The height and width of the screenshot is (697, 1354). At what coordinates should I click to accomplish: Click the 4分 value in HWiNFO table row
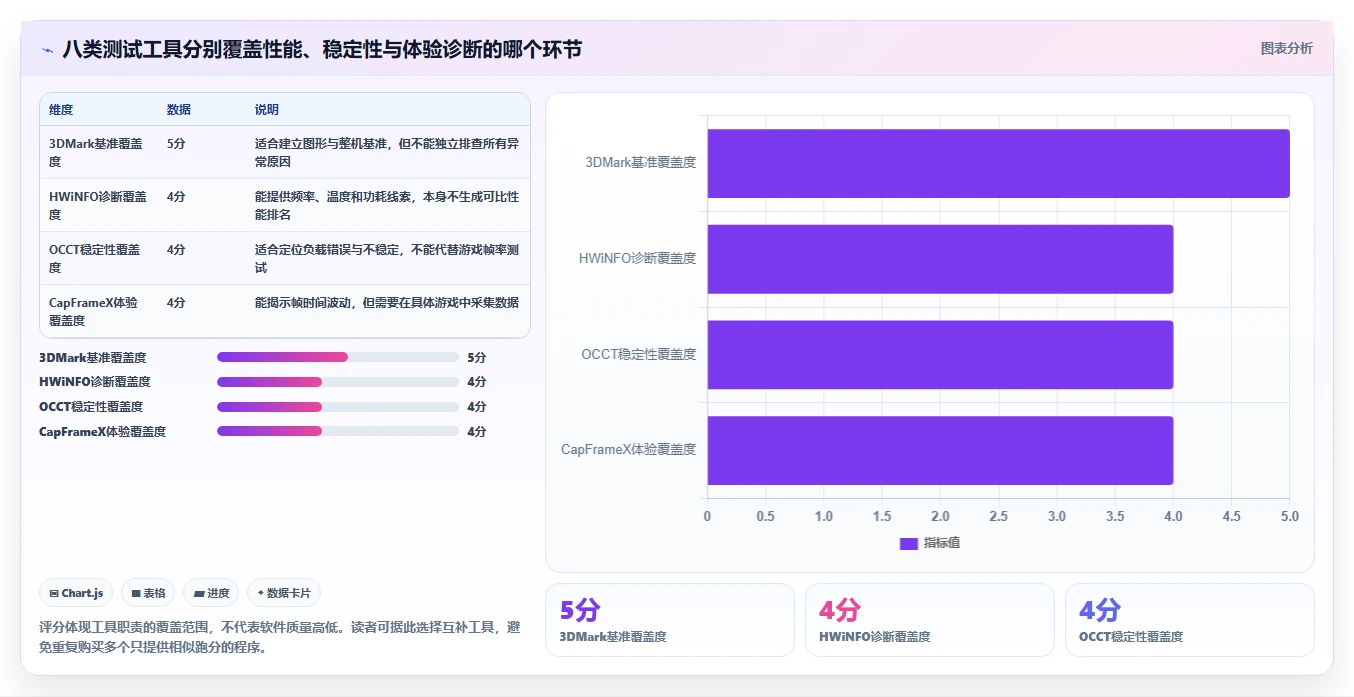(x=176, y=197)
